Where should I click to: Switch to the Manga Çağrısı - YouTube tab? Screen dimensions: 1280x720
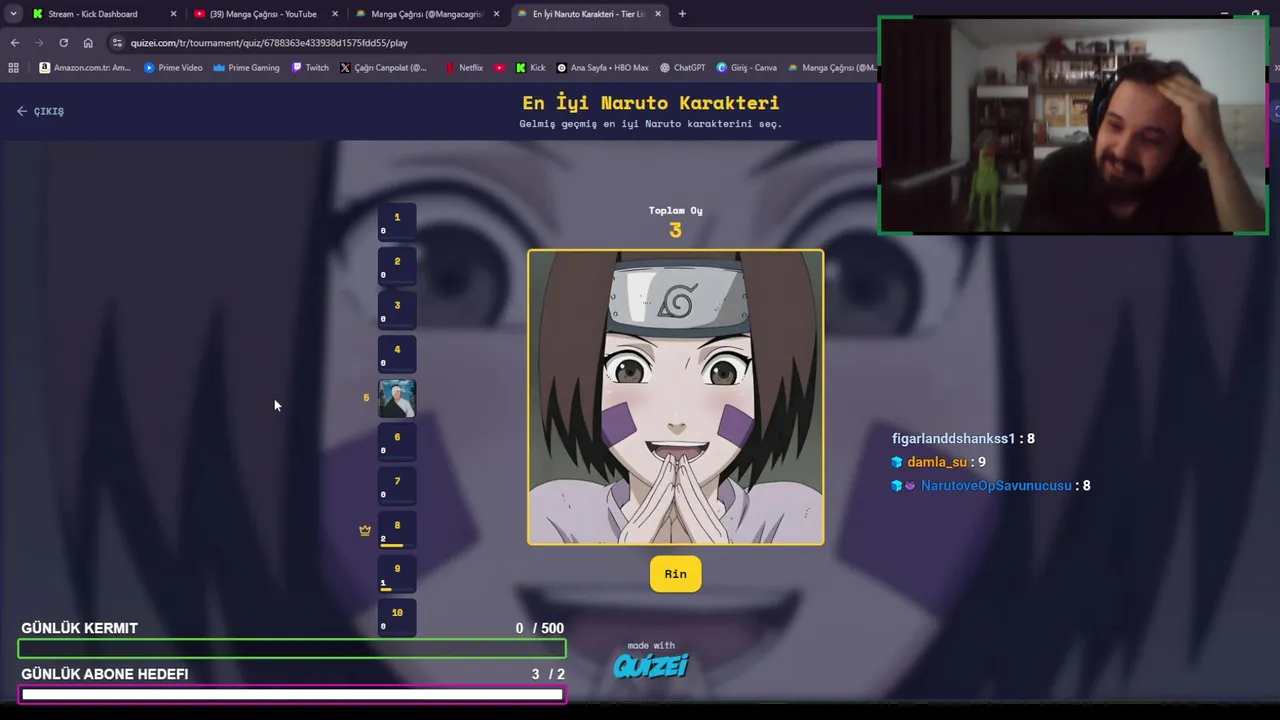click(263, 14)
